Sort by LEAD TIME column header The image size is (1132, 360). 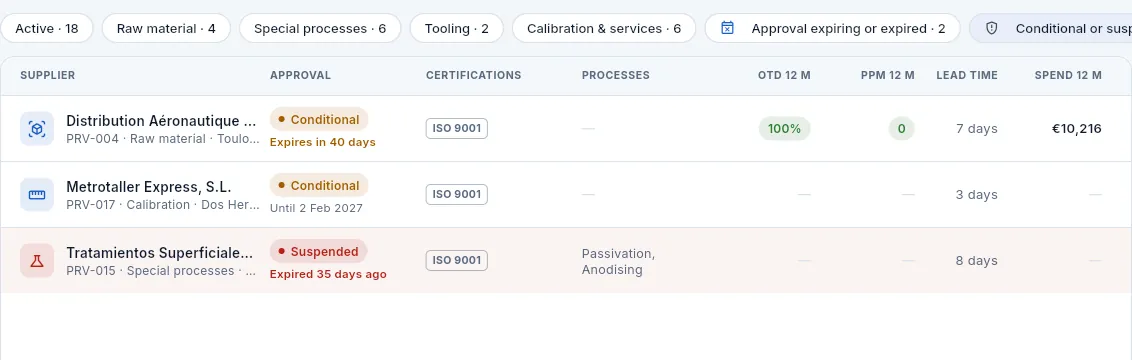tap(967, 75)
